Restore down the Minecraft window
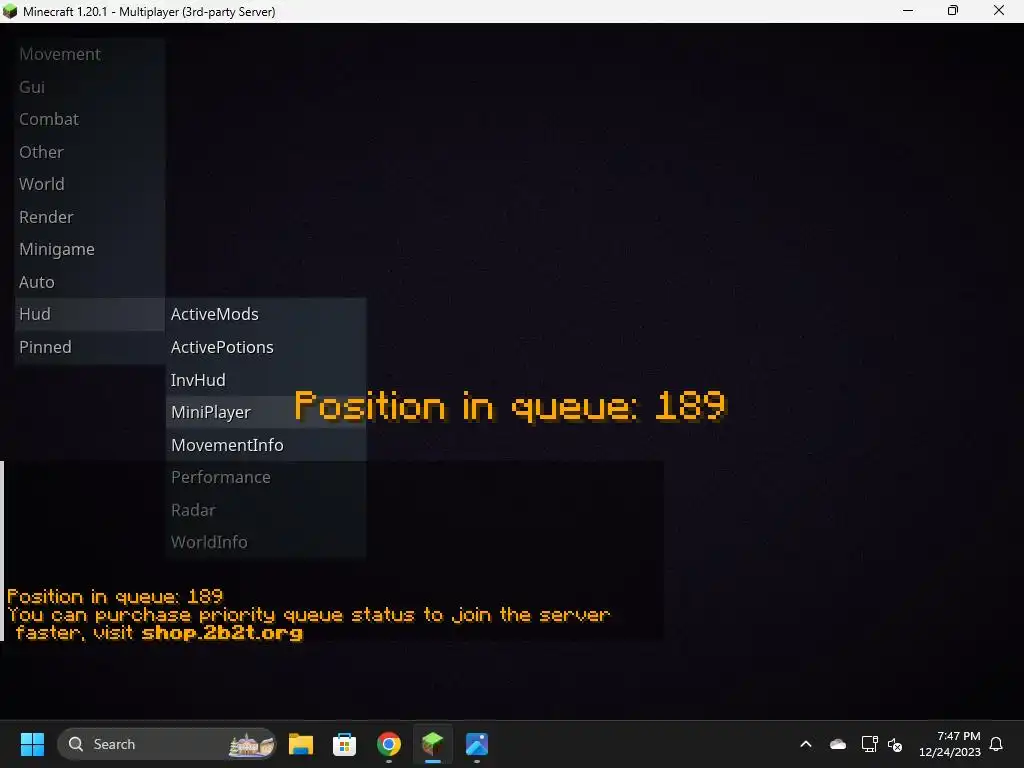1024x768 pixels. (953, 11)
